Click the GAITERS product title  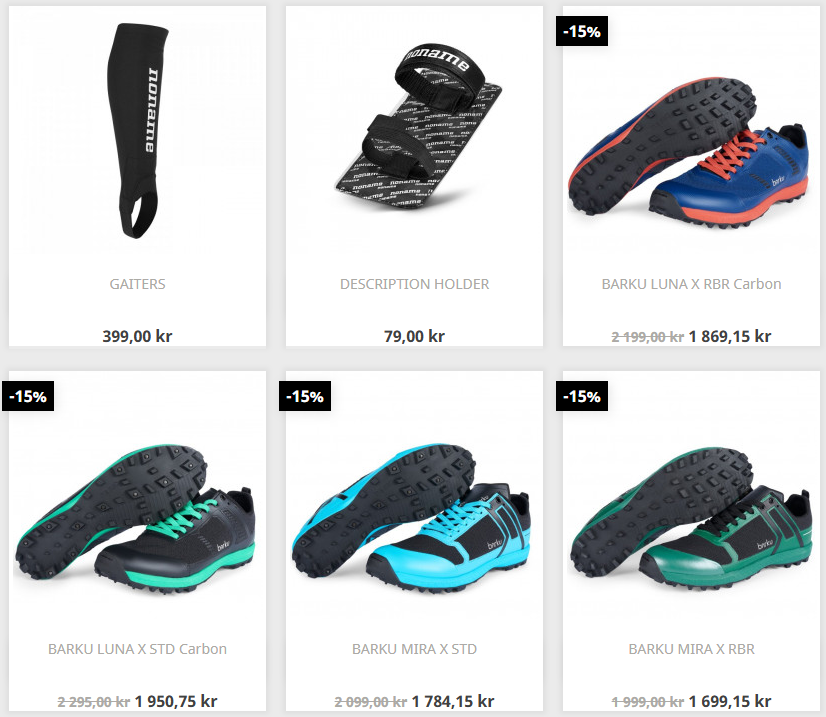137,284
